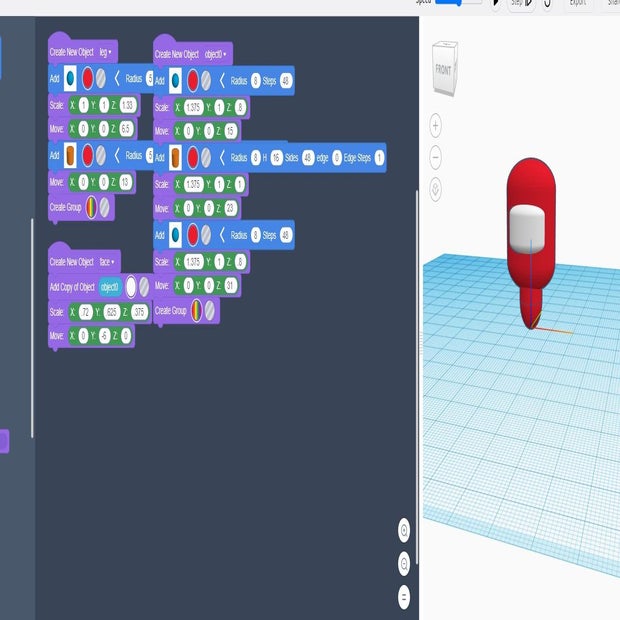Click the sphere shape icon in leg block
The height and width of the screenshot is (620, 620).
(x=69, y=79)
